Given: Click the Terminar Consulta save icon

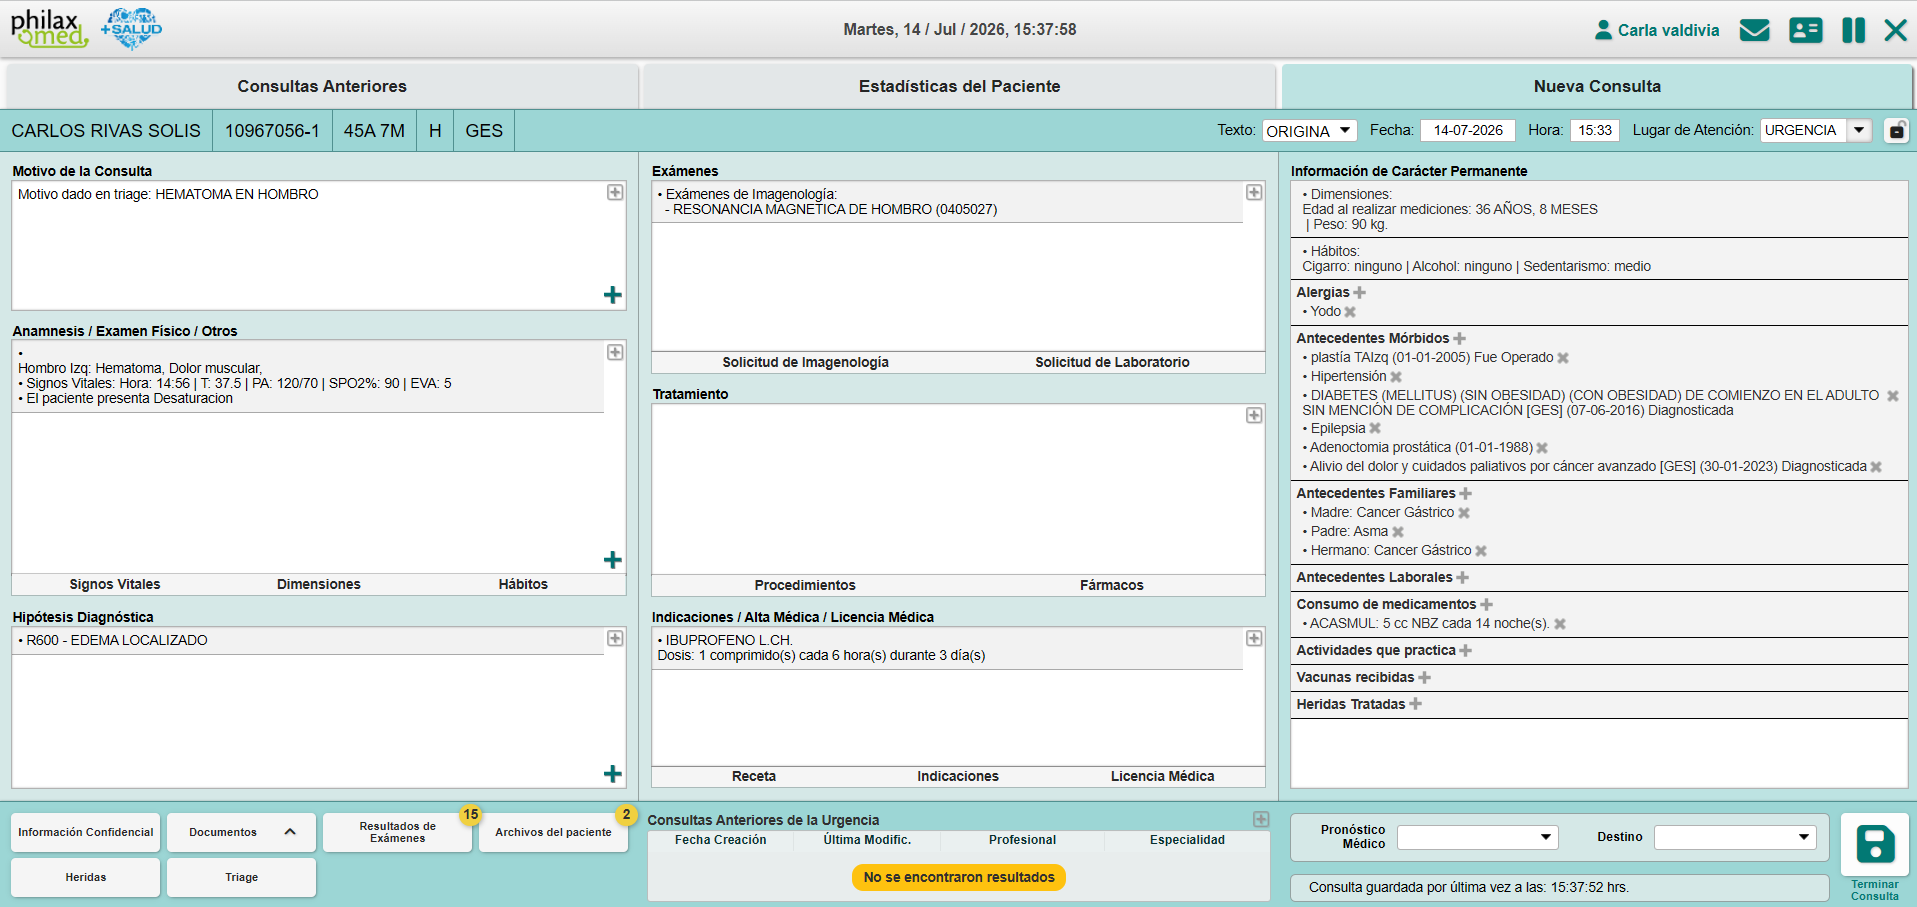Looking at the screenshot, I should pyautogui.click(x=1875, y=845).
